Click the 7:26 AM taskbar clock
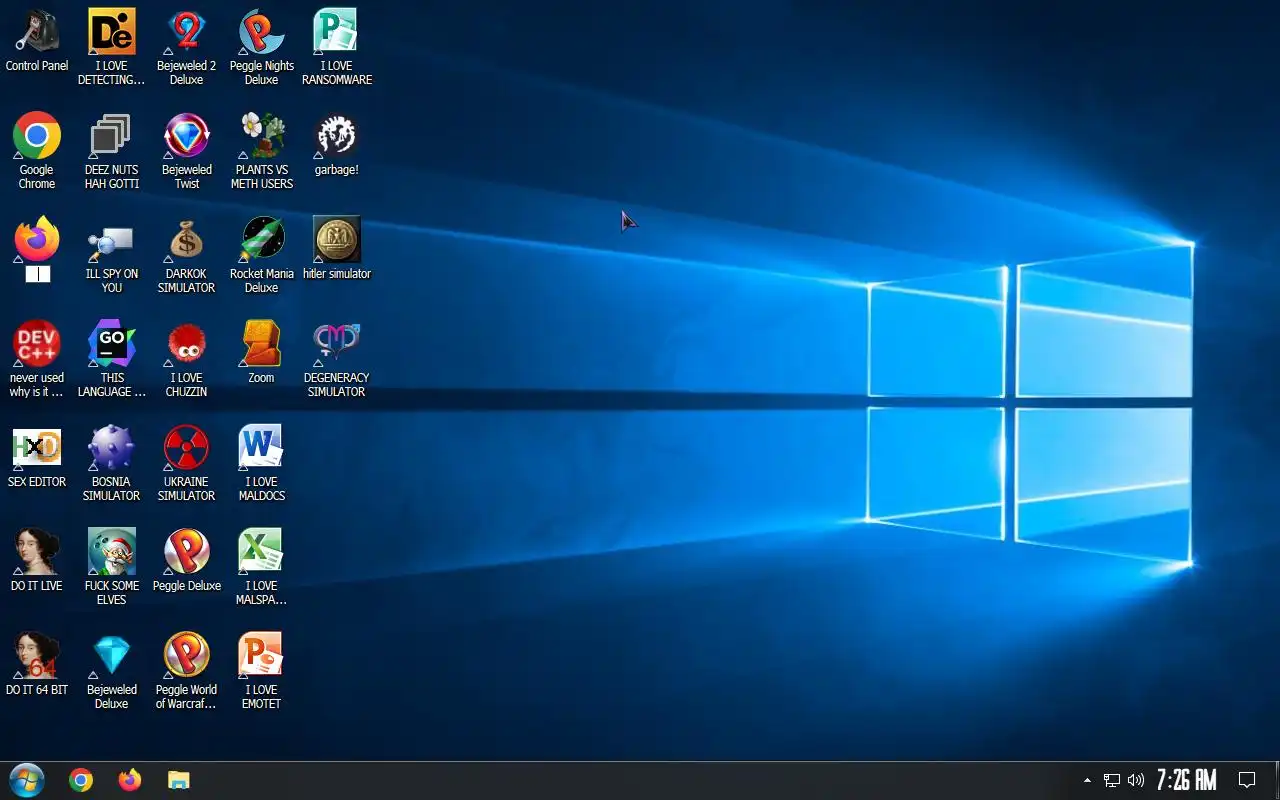Viewport: 1280px width, 800px height. click(x=1187, y=780)
